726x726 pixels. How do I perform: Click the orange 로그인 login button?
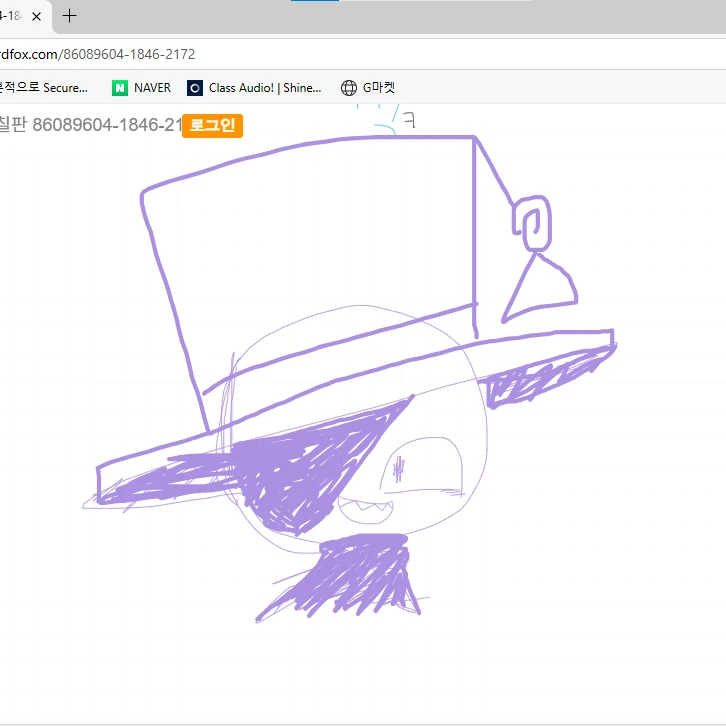[213, 125]
